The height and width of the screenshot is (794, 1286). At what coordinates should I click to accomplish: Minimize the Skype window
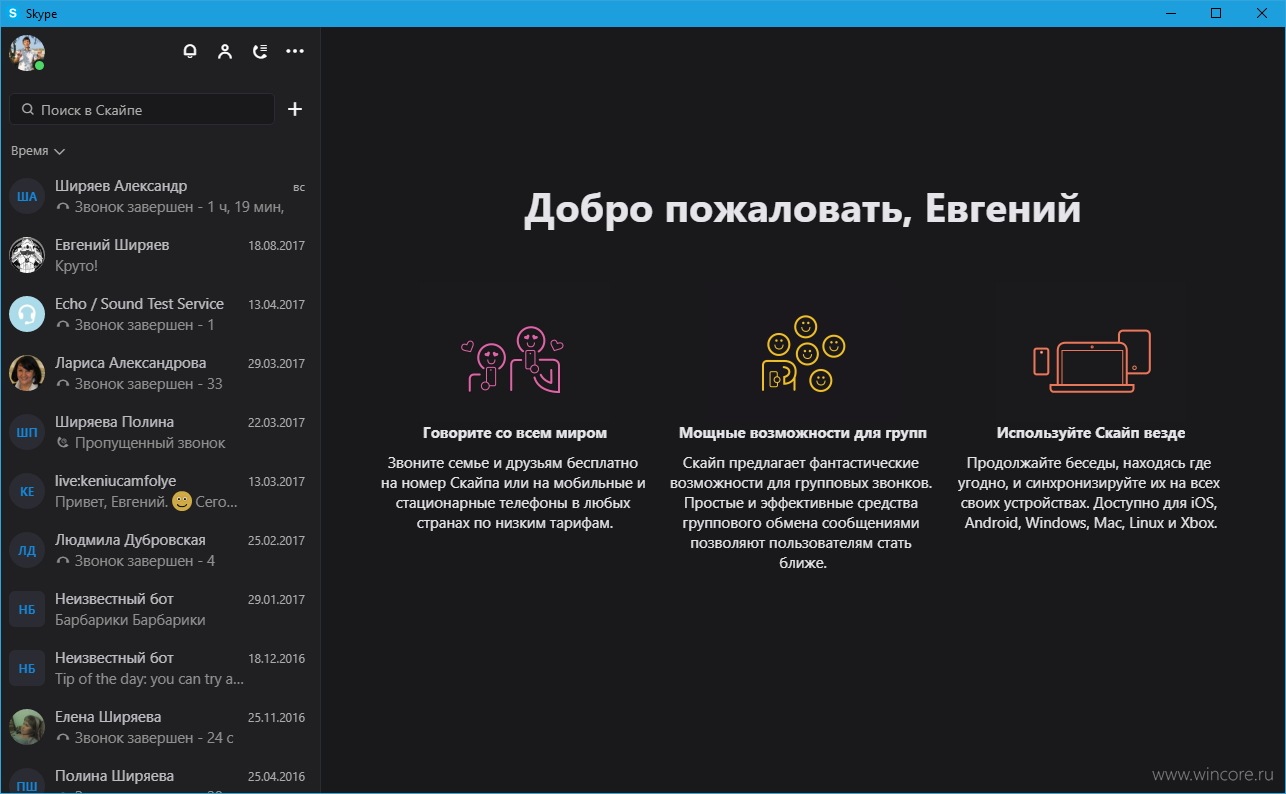click(1170, 13)
